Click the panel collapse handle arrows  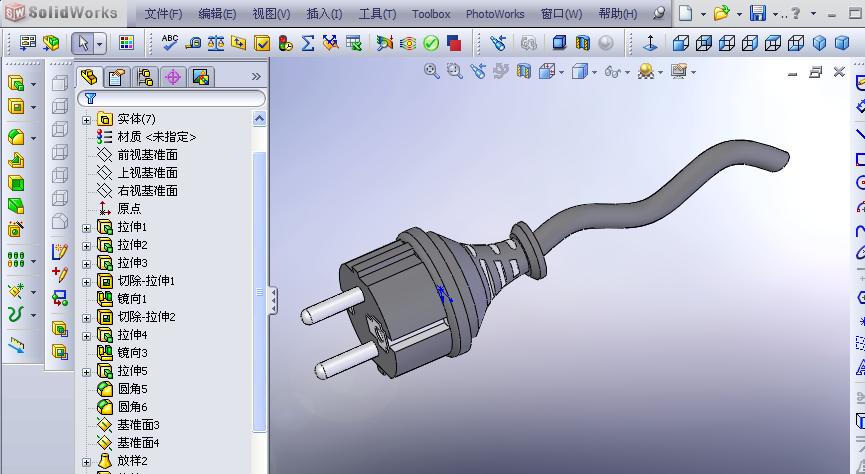tap(273, 301)
